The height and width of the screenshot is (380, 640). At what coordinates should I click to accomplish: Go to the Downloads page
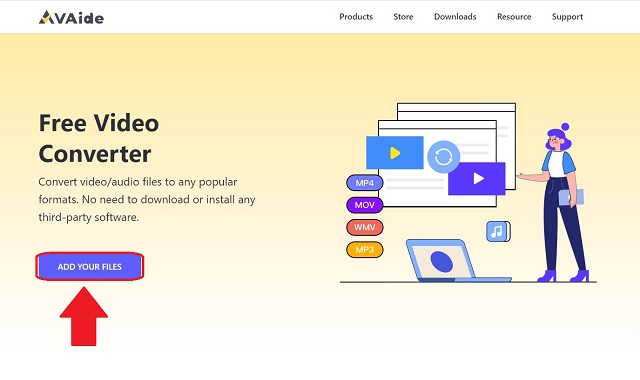(455, 17)
